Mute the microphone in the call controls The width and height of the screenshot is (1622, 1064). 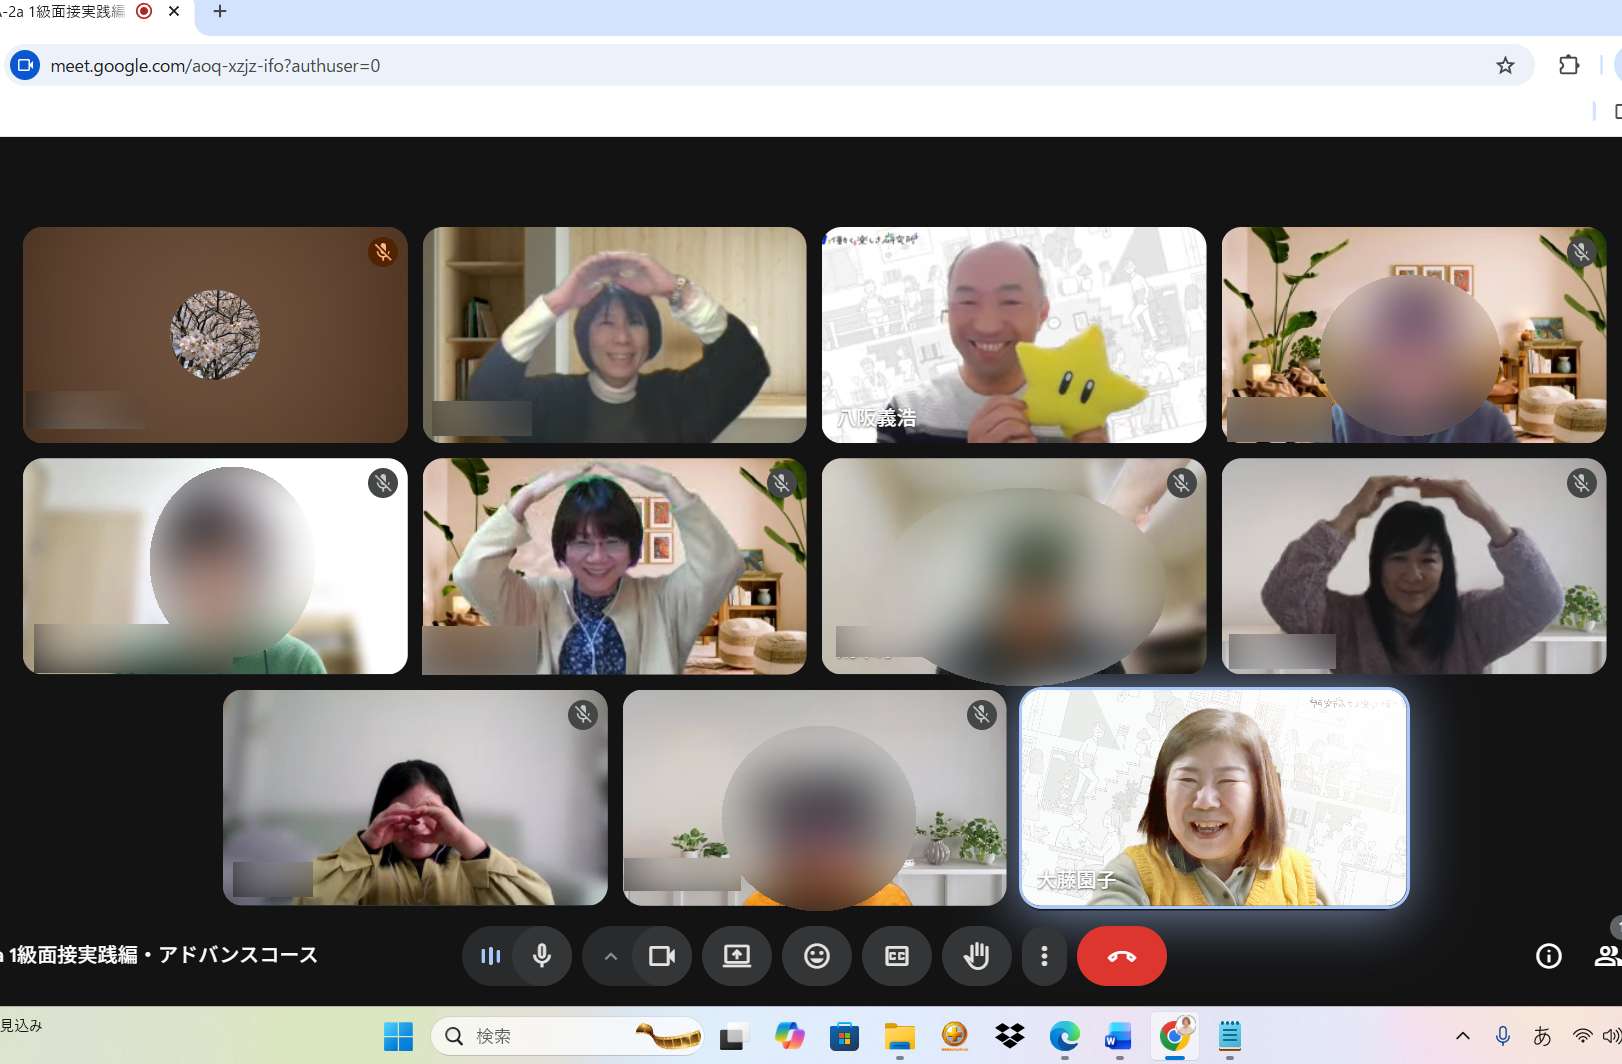(x=542, y=956)
